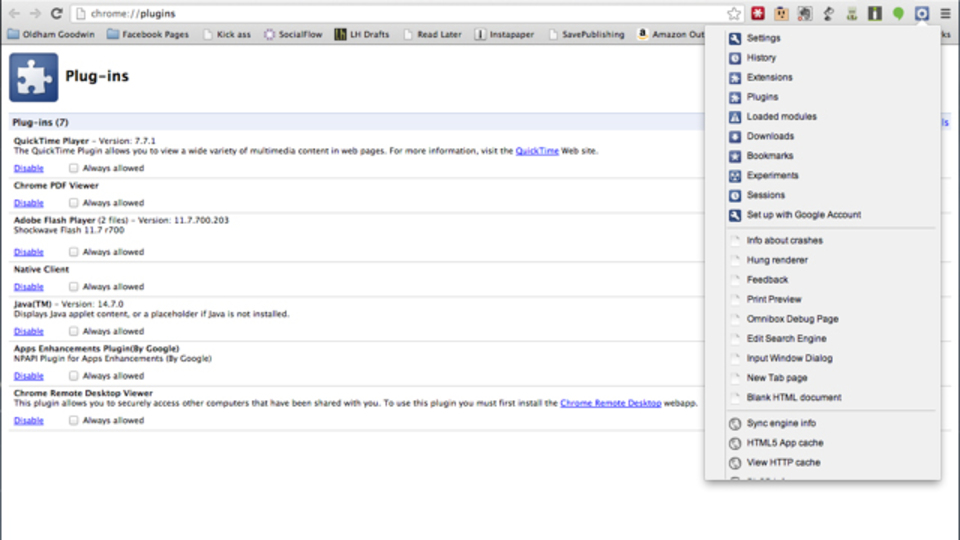Select Feedback in the popup menu
Viewport: 960px width, 540px height.
(767, 279)
